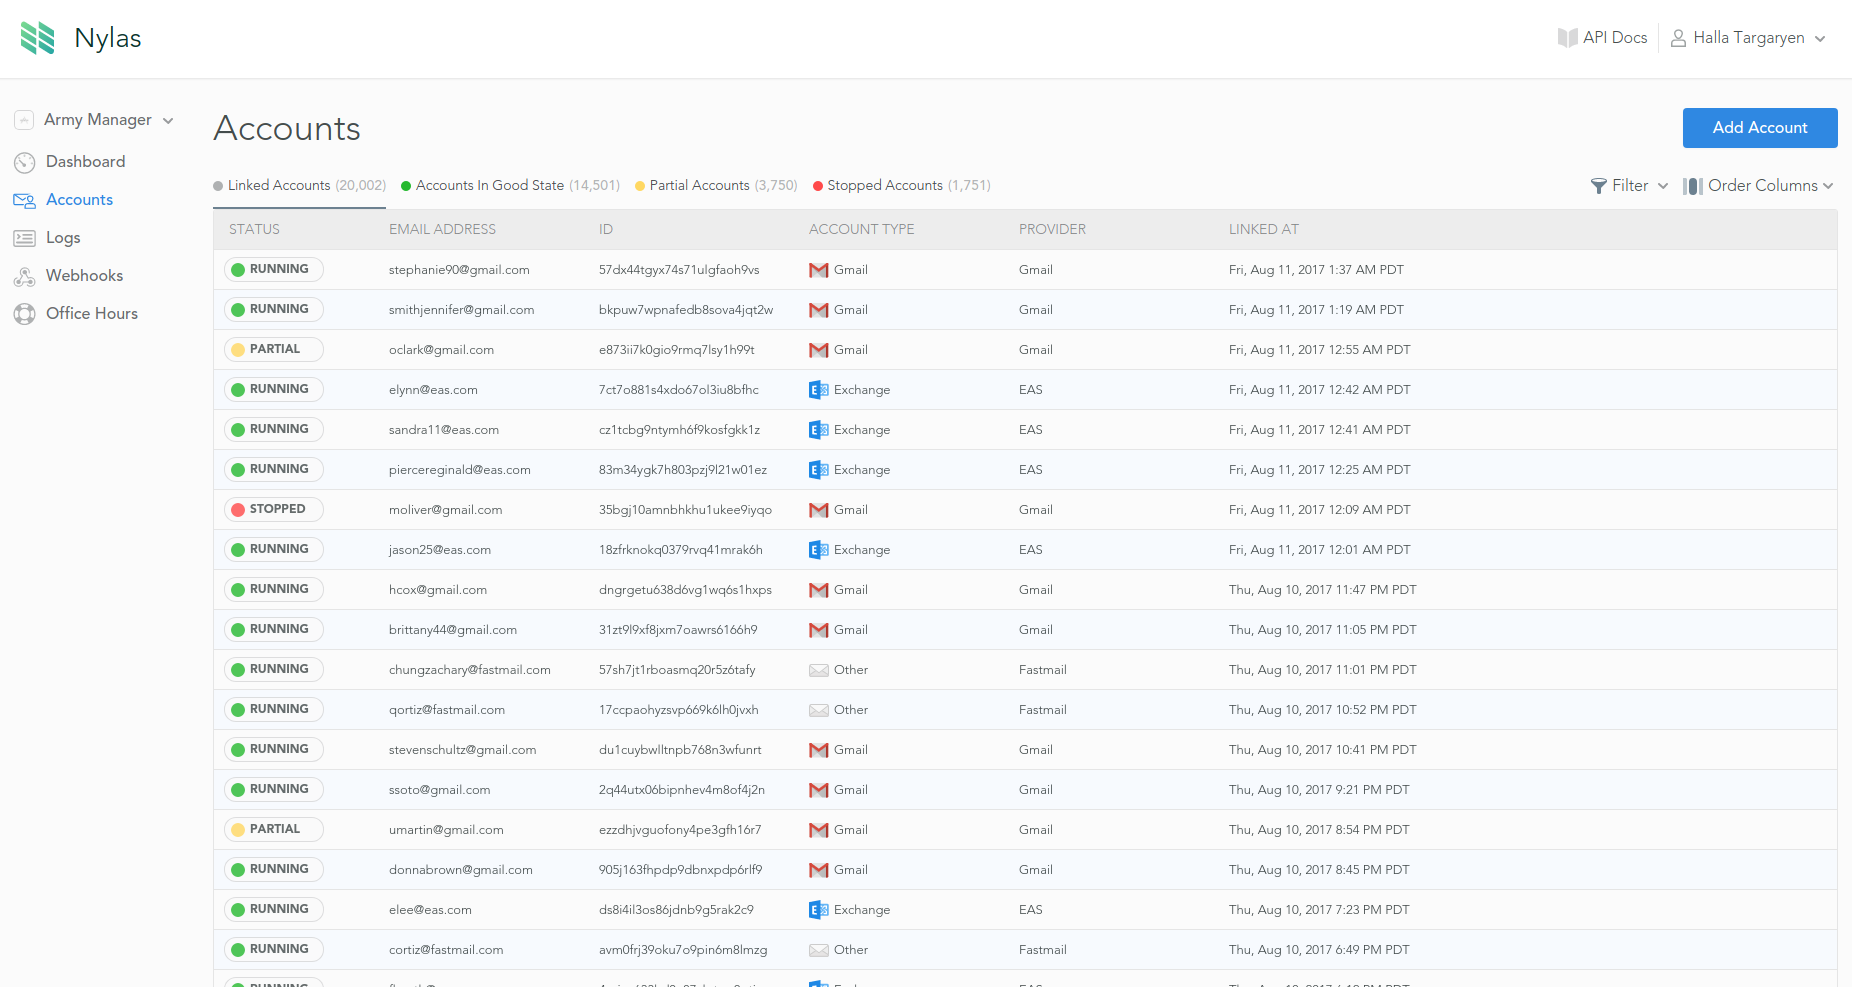Click the PARTIAL status badge for umartin@gmail.com
This screenshot has width=1852, height=987.
tap(273, 829)
